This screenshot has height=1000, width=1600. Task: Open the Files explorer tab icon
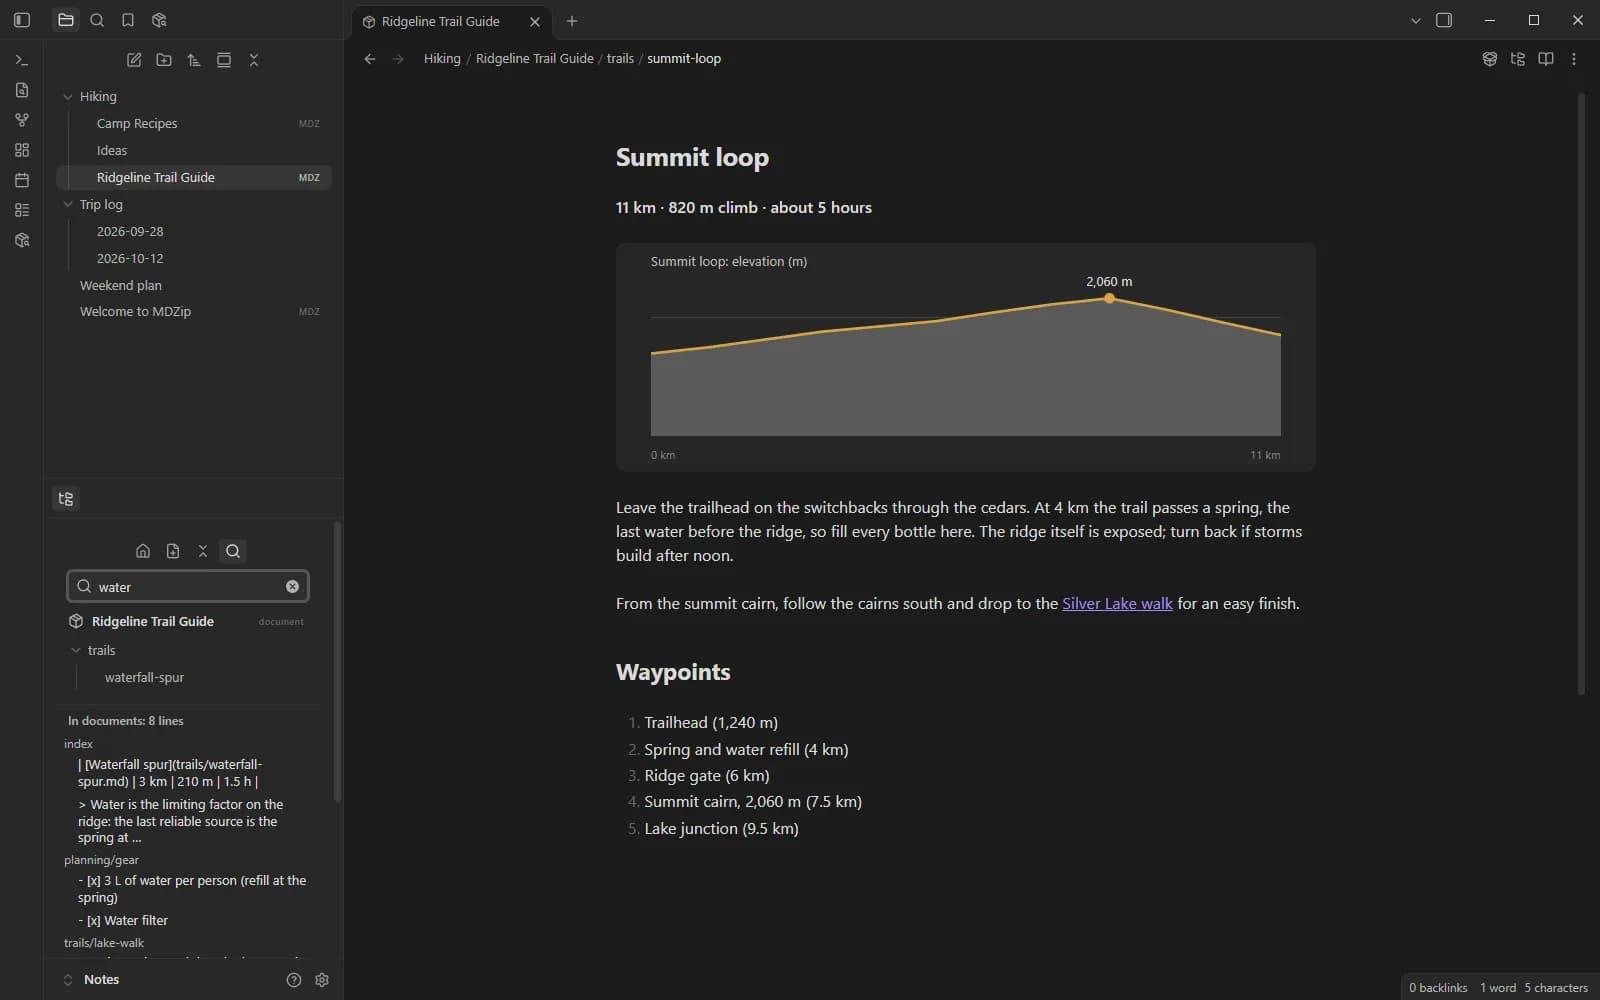(66, 20)
